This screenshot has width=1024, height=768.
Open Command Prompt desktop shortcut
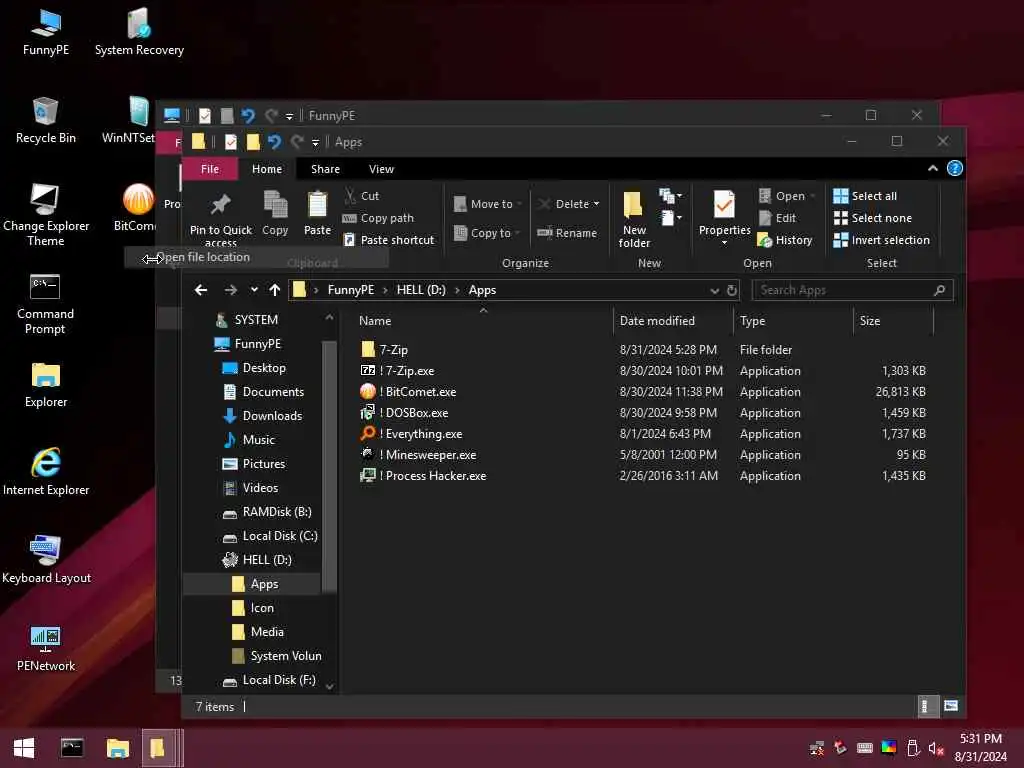(45, 304)
